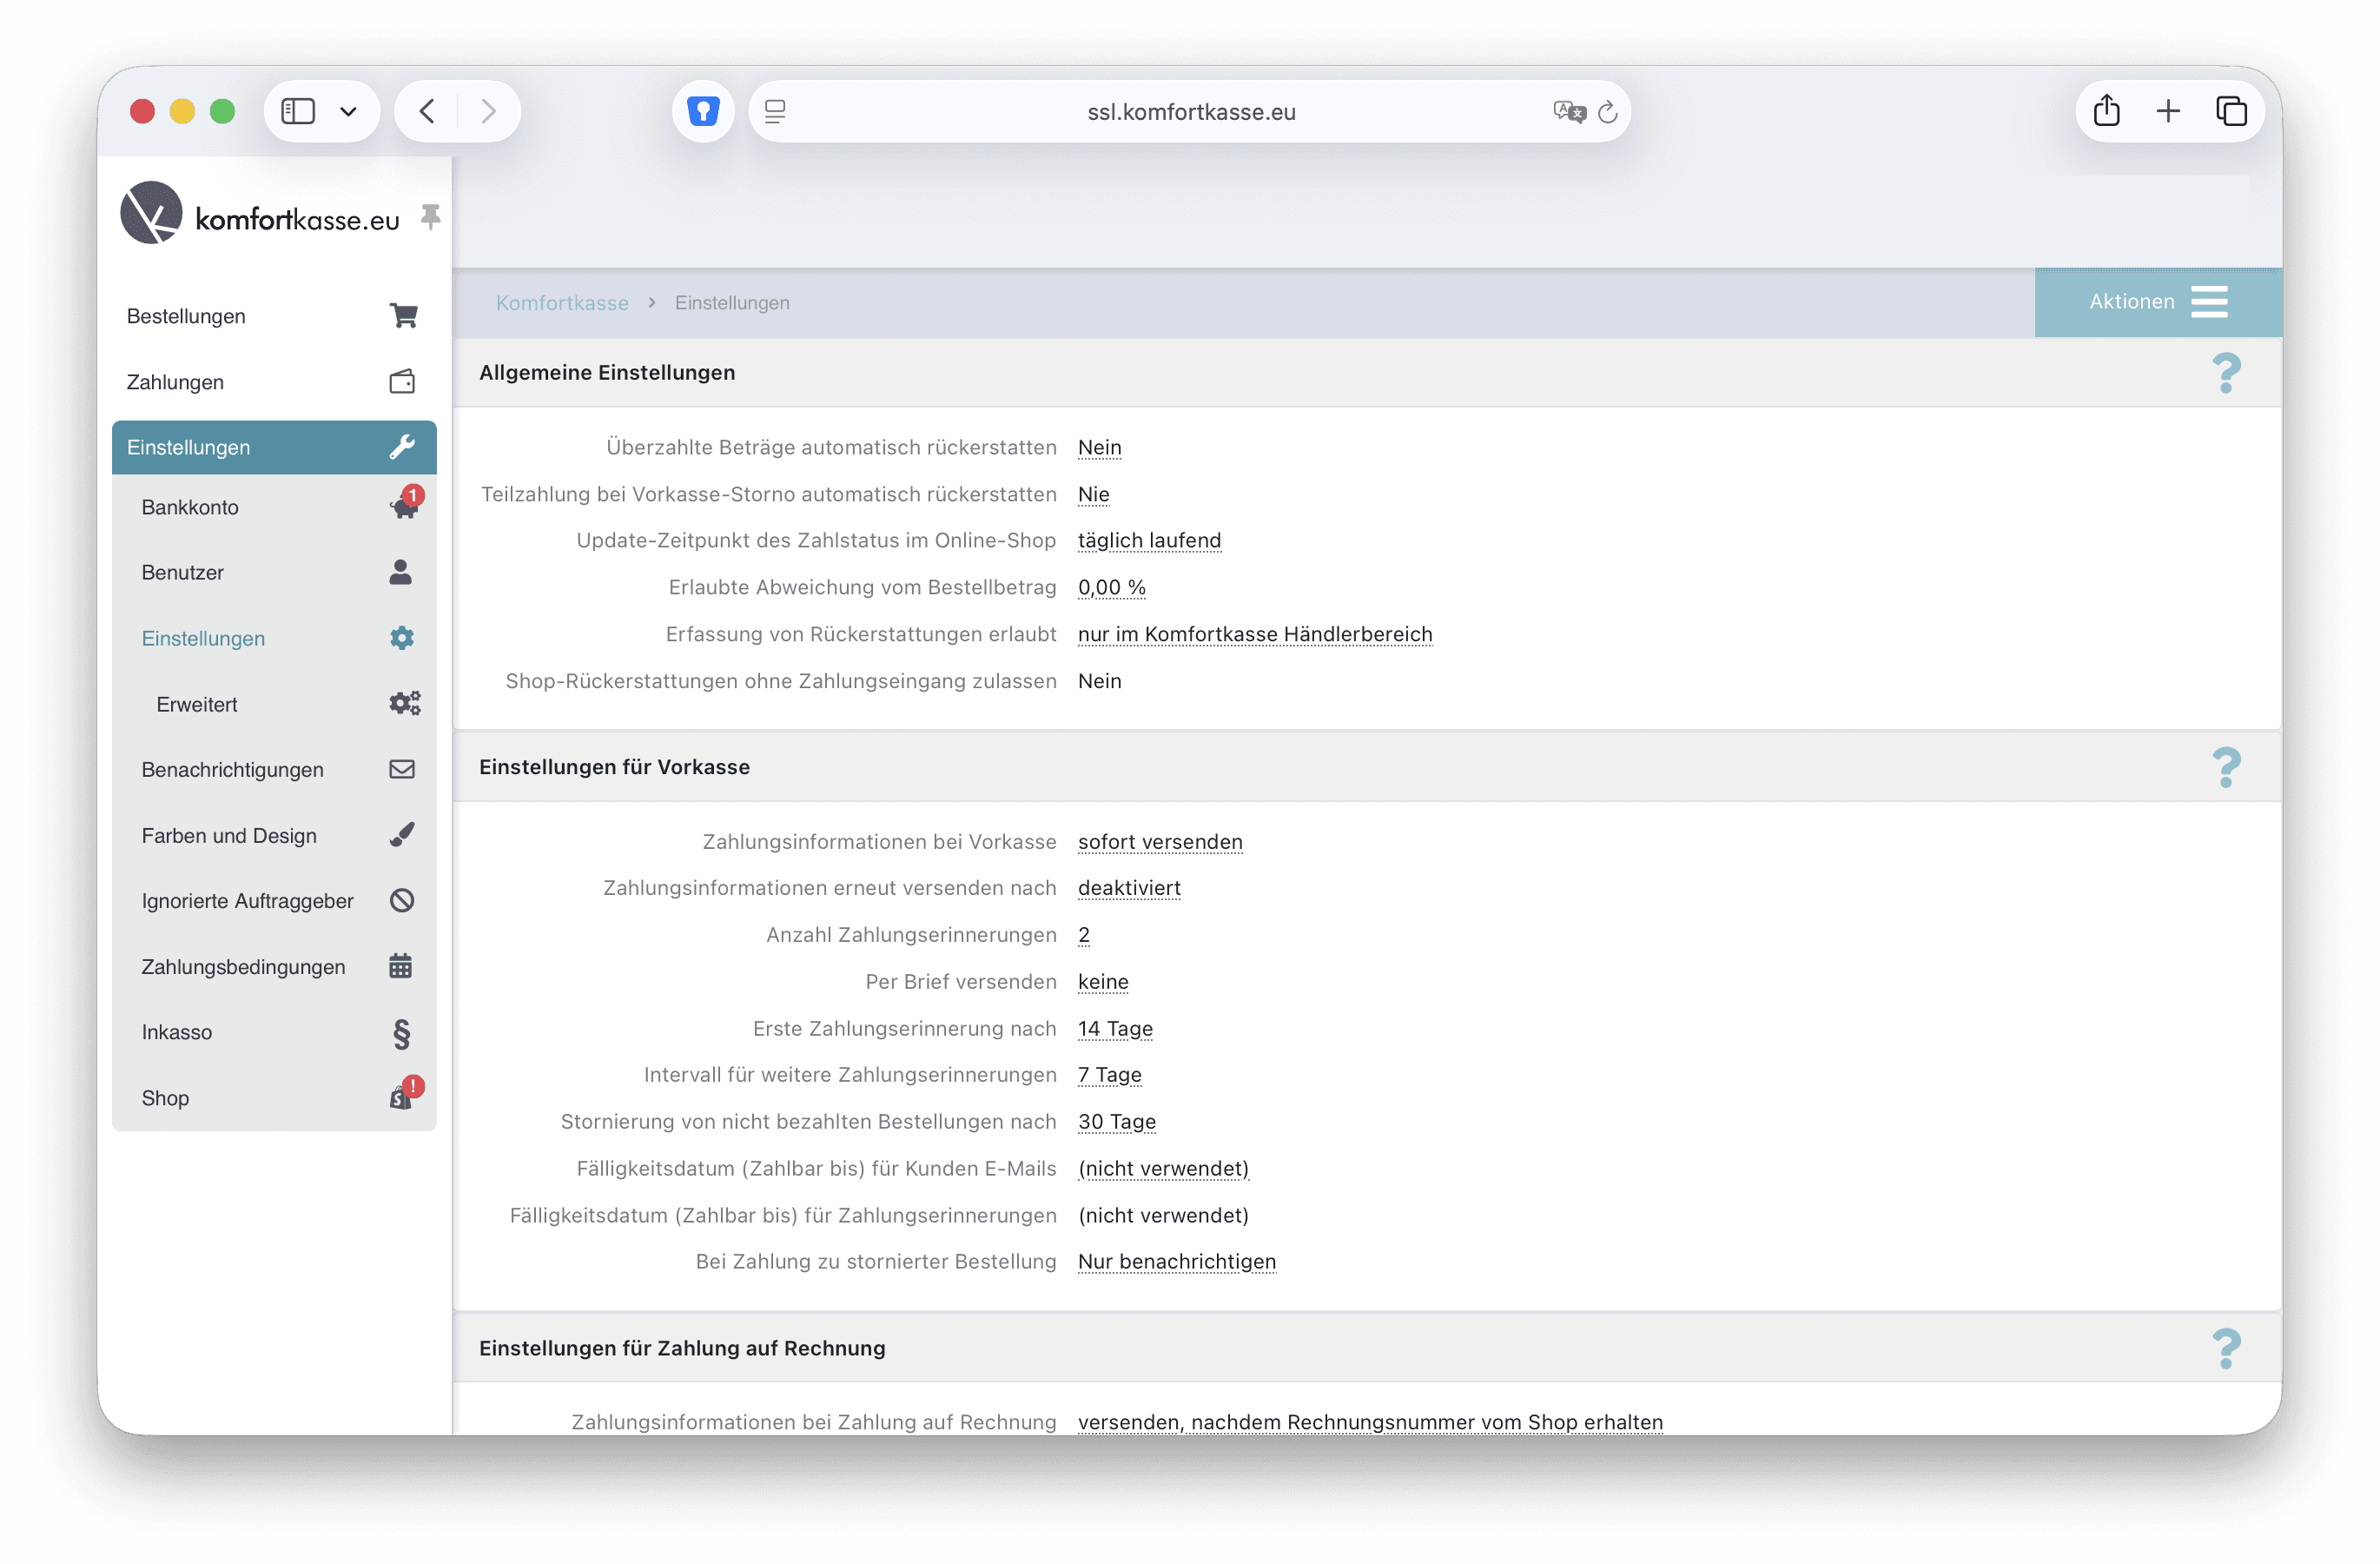Edit '(nicht verwendet)' for Kunden E-Mails due date
The height and width of the screenshot is (1564, 2380).
[x=1163, y=1168]
